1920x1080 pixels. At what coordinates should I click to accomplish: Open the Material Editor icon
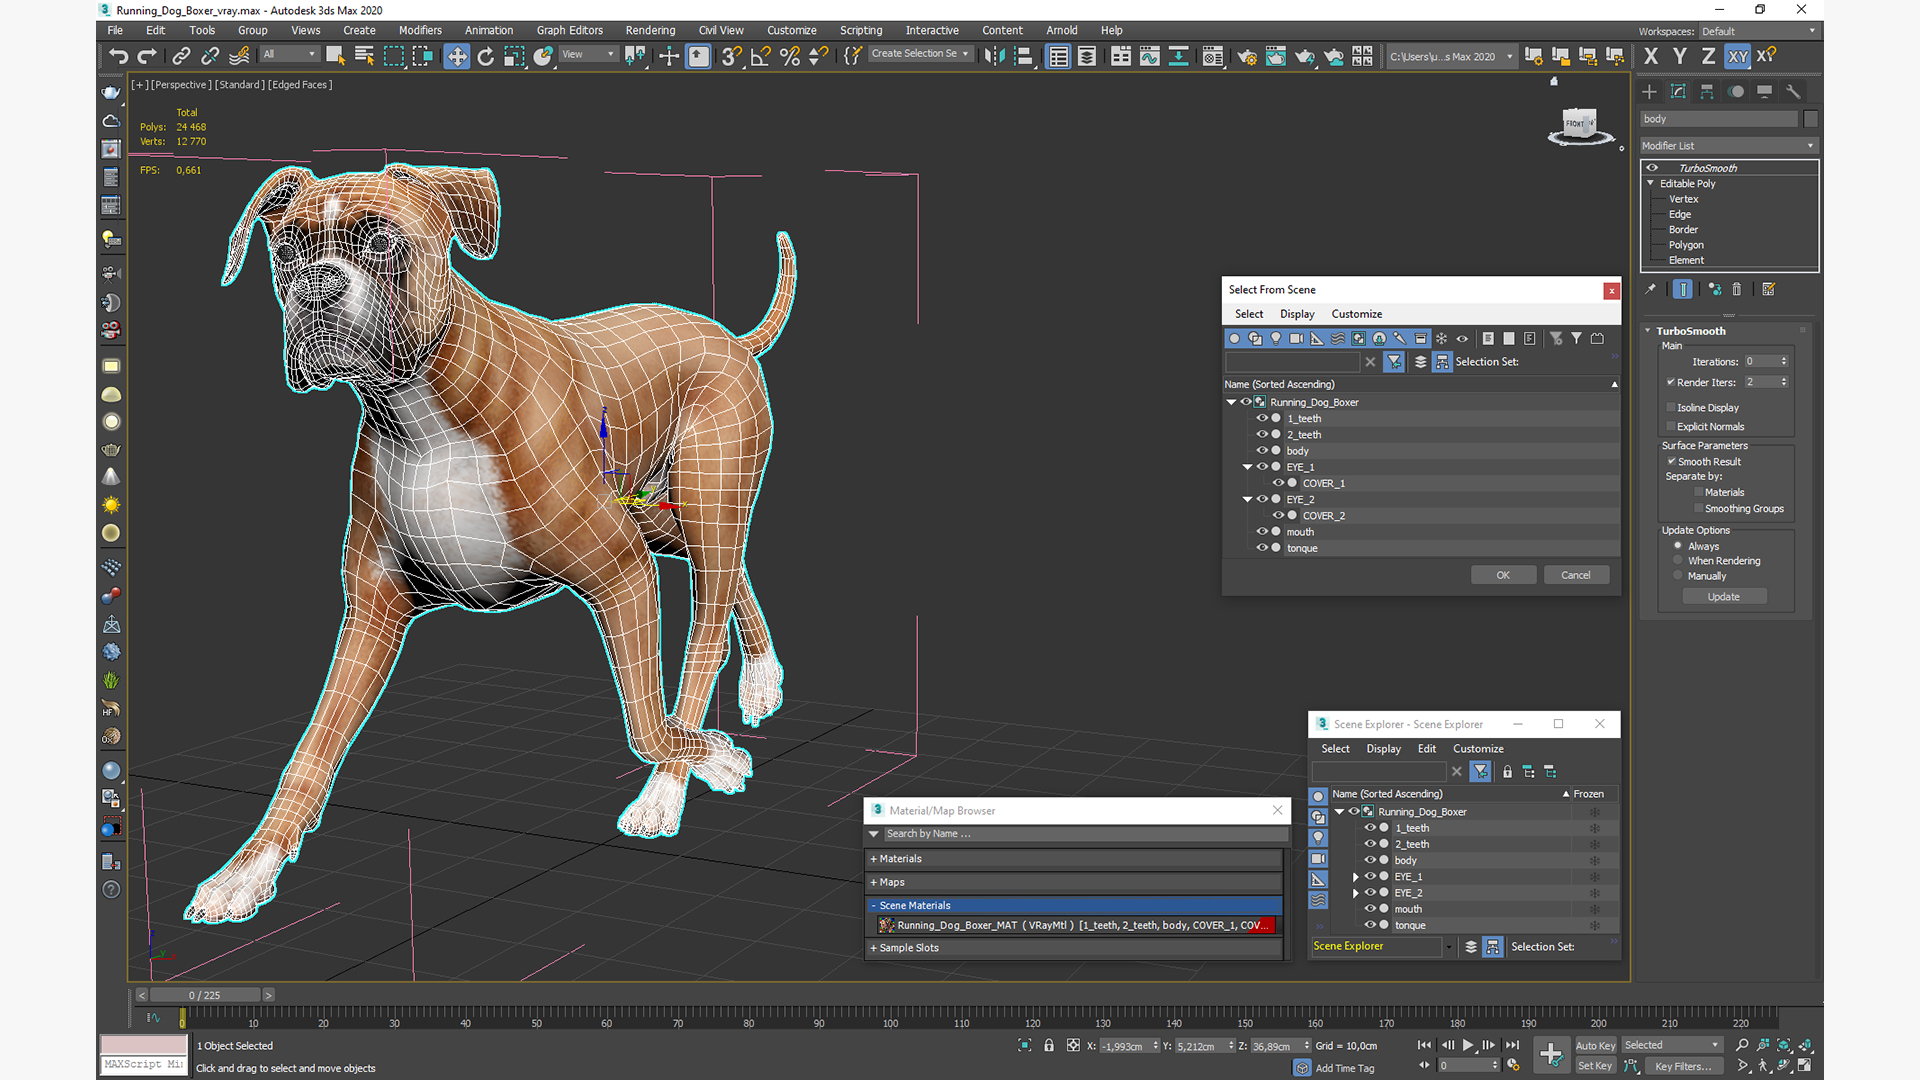1213,56
